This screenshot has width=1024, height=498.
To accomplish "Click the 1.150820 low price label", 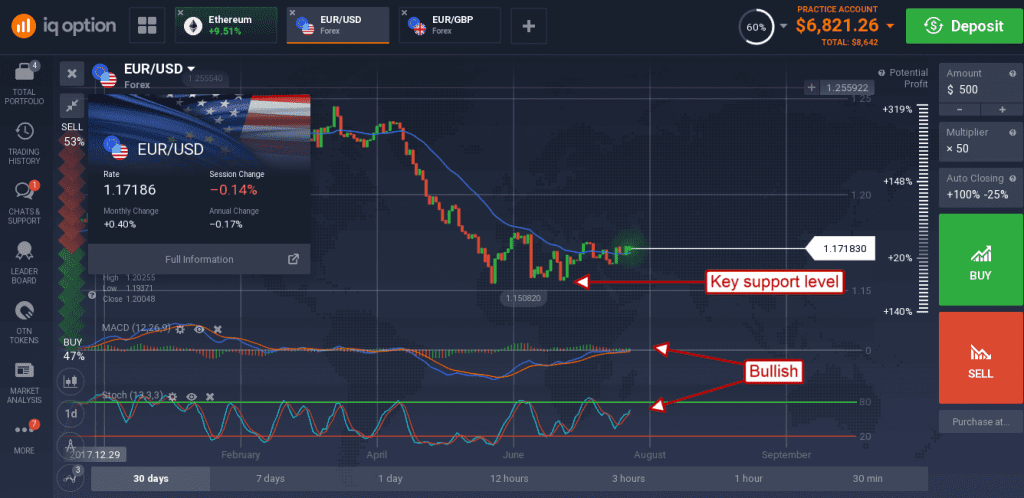I will coord(521,298).
